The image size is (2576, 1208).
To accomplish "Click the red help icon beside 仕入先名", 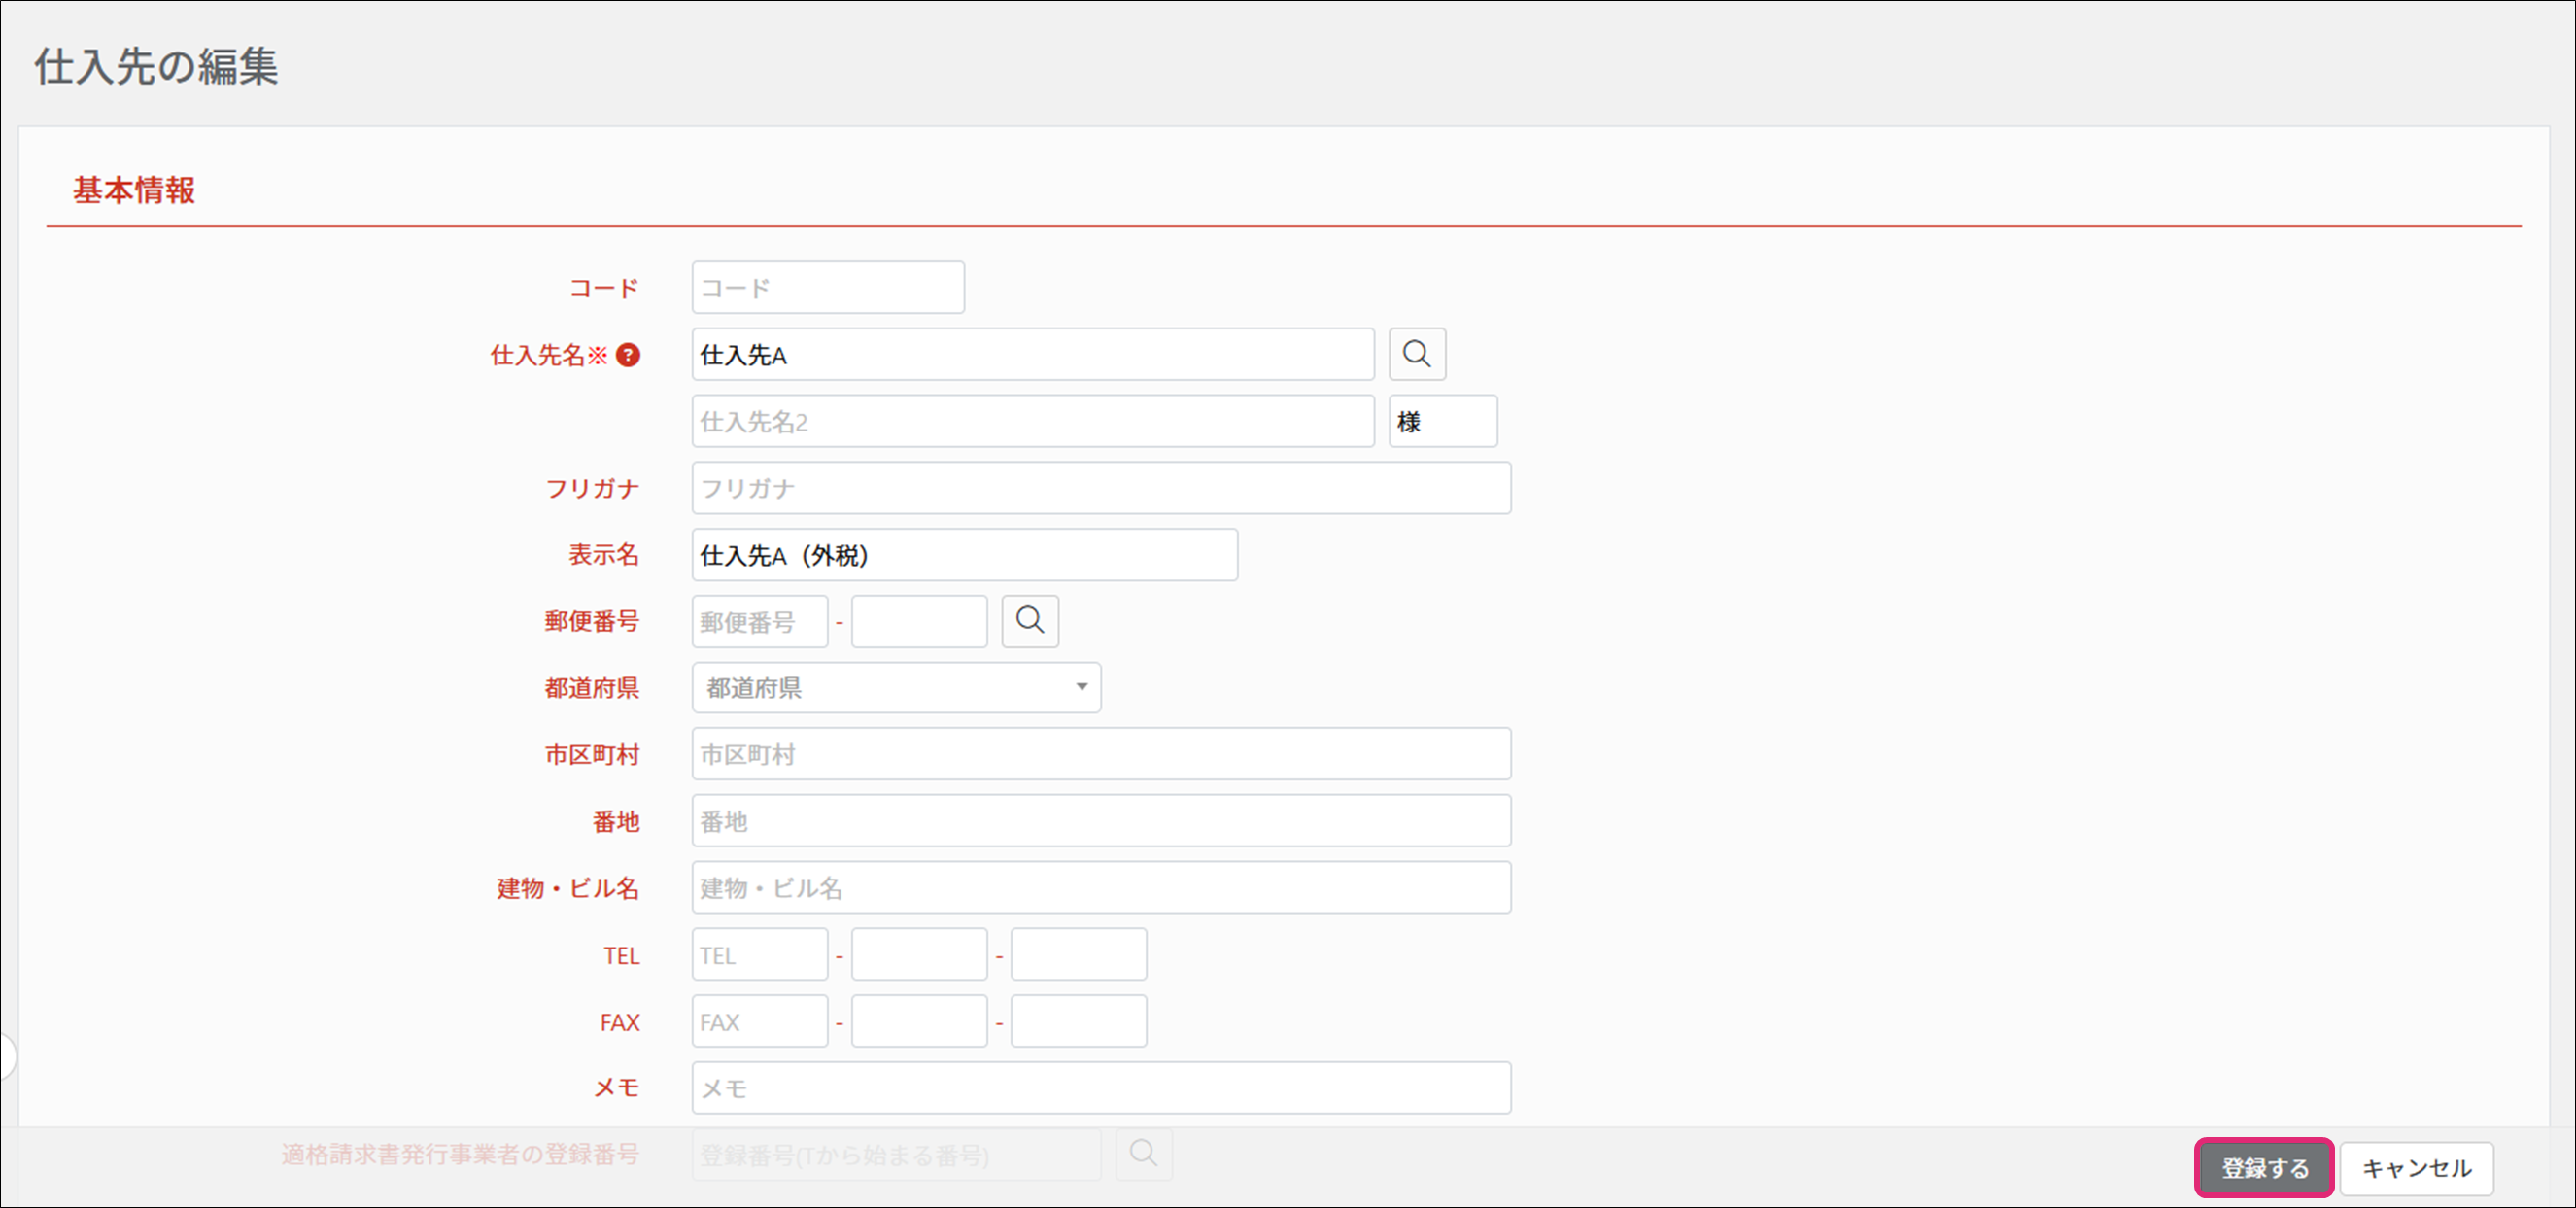I will [628, 355].
